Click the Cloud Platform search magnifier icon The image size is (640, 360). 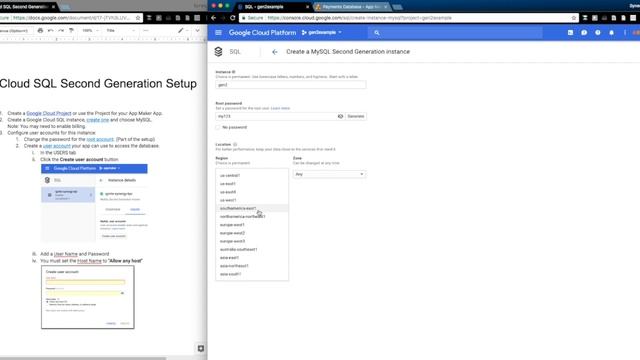tap(377, 33)
